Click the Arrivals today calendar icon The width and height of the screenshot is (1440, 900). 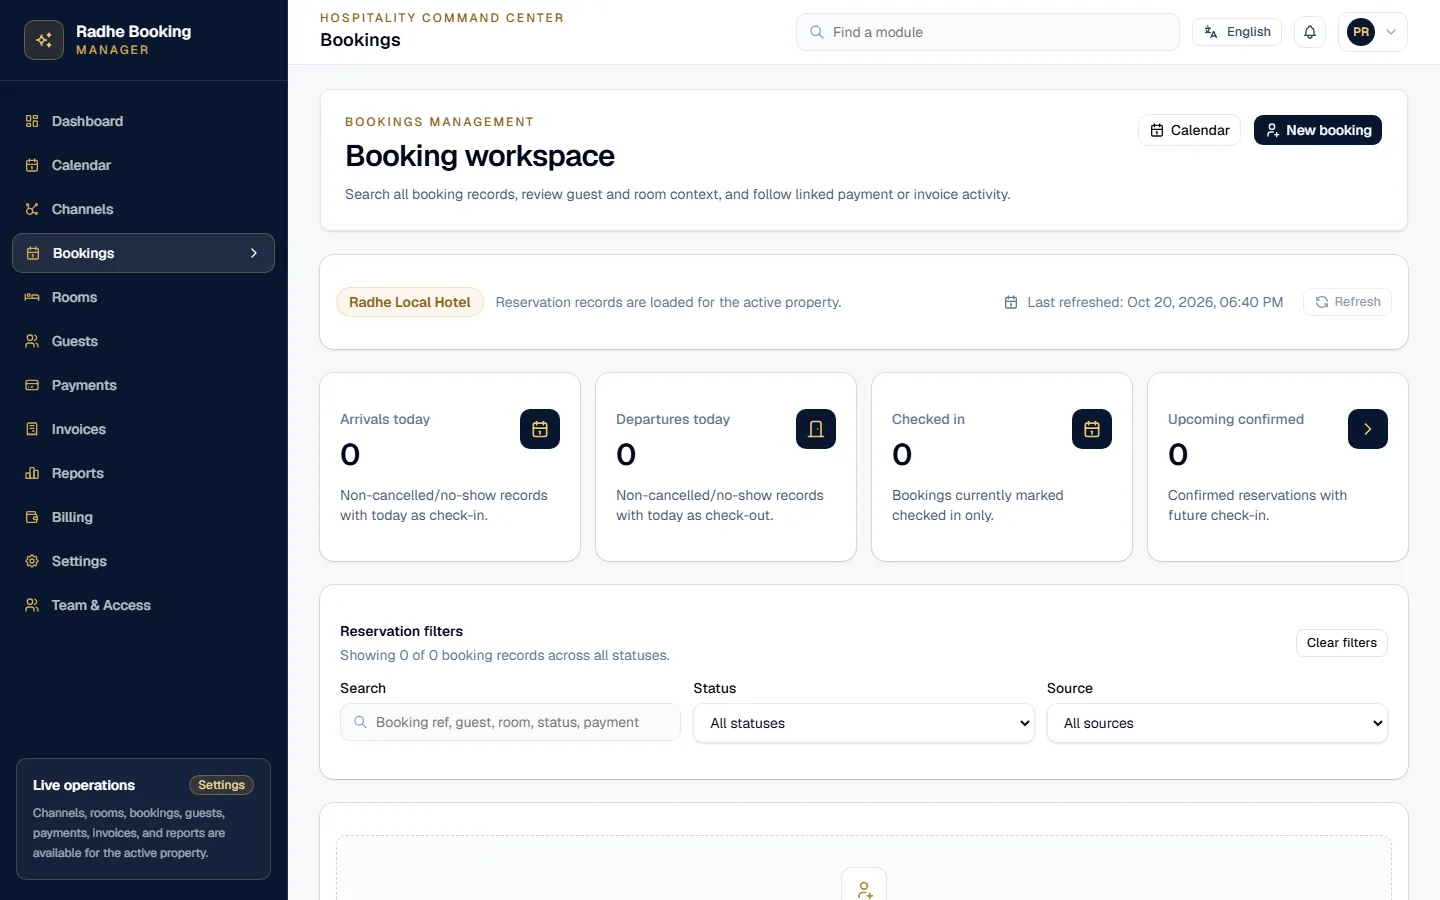[x=540, y=429]
